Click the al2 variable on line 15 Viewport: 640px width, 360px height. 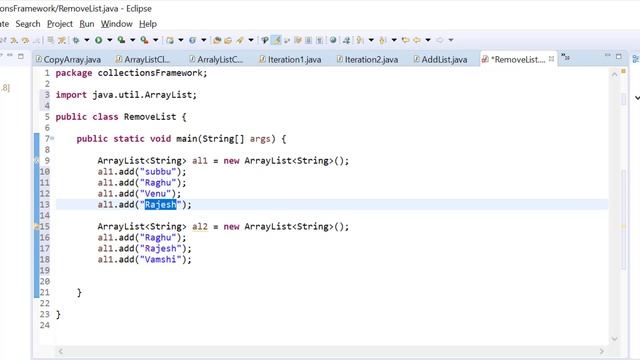200,227
